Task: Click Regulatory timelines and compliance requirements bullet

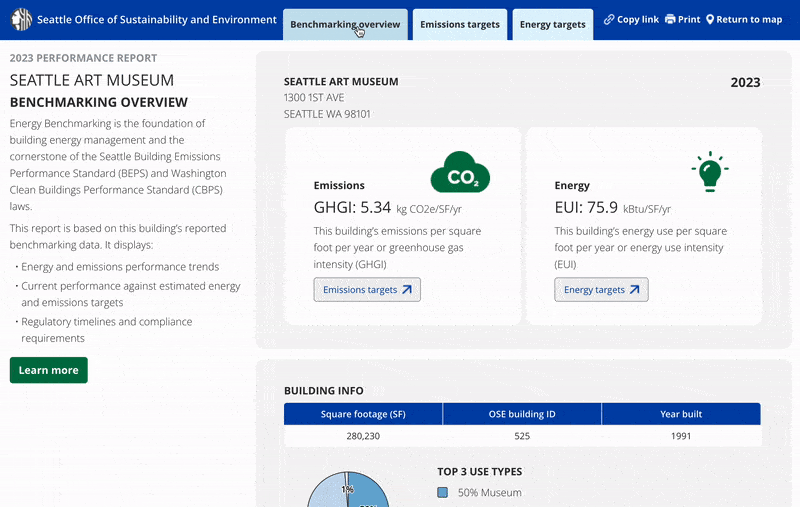Action: pyautogui.click(x=107, y=330)
